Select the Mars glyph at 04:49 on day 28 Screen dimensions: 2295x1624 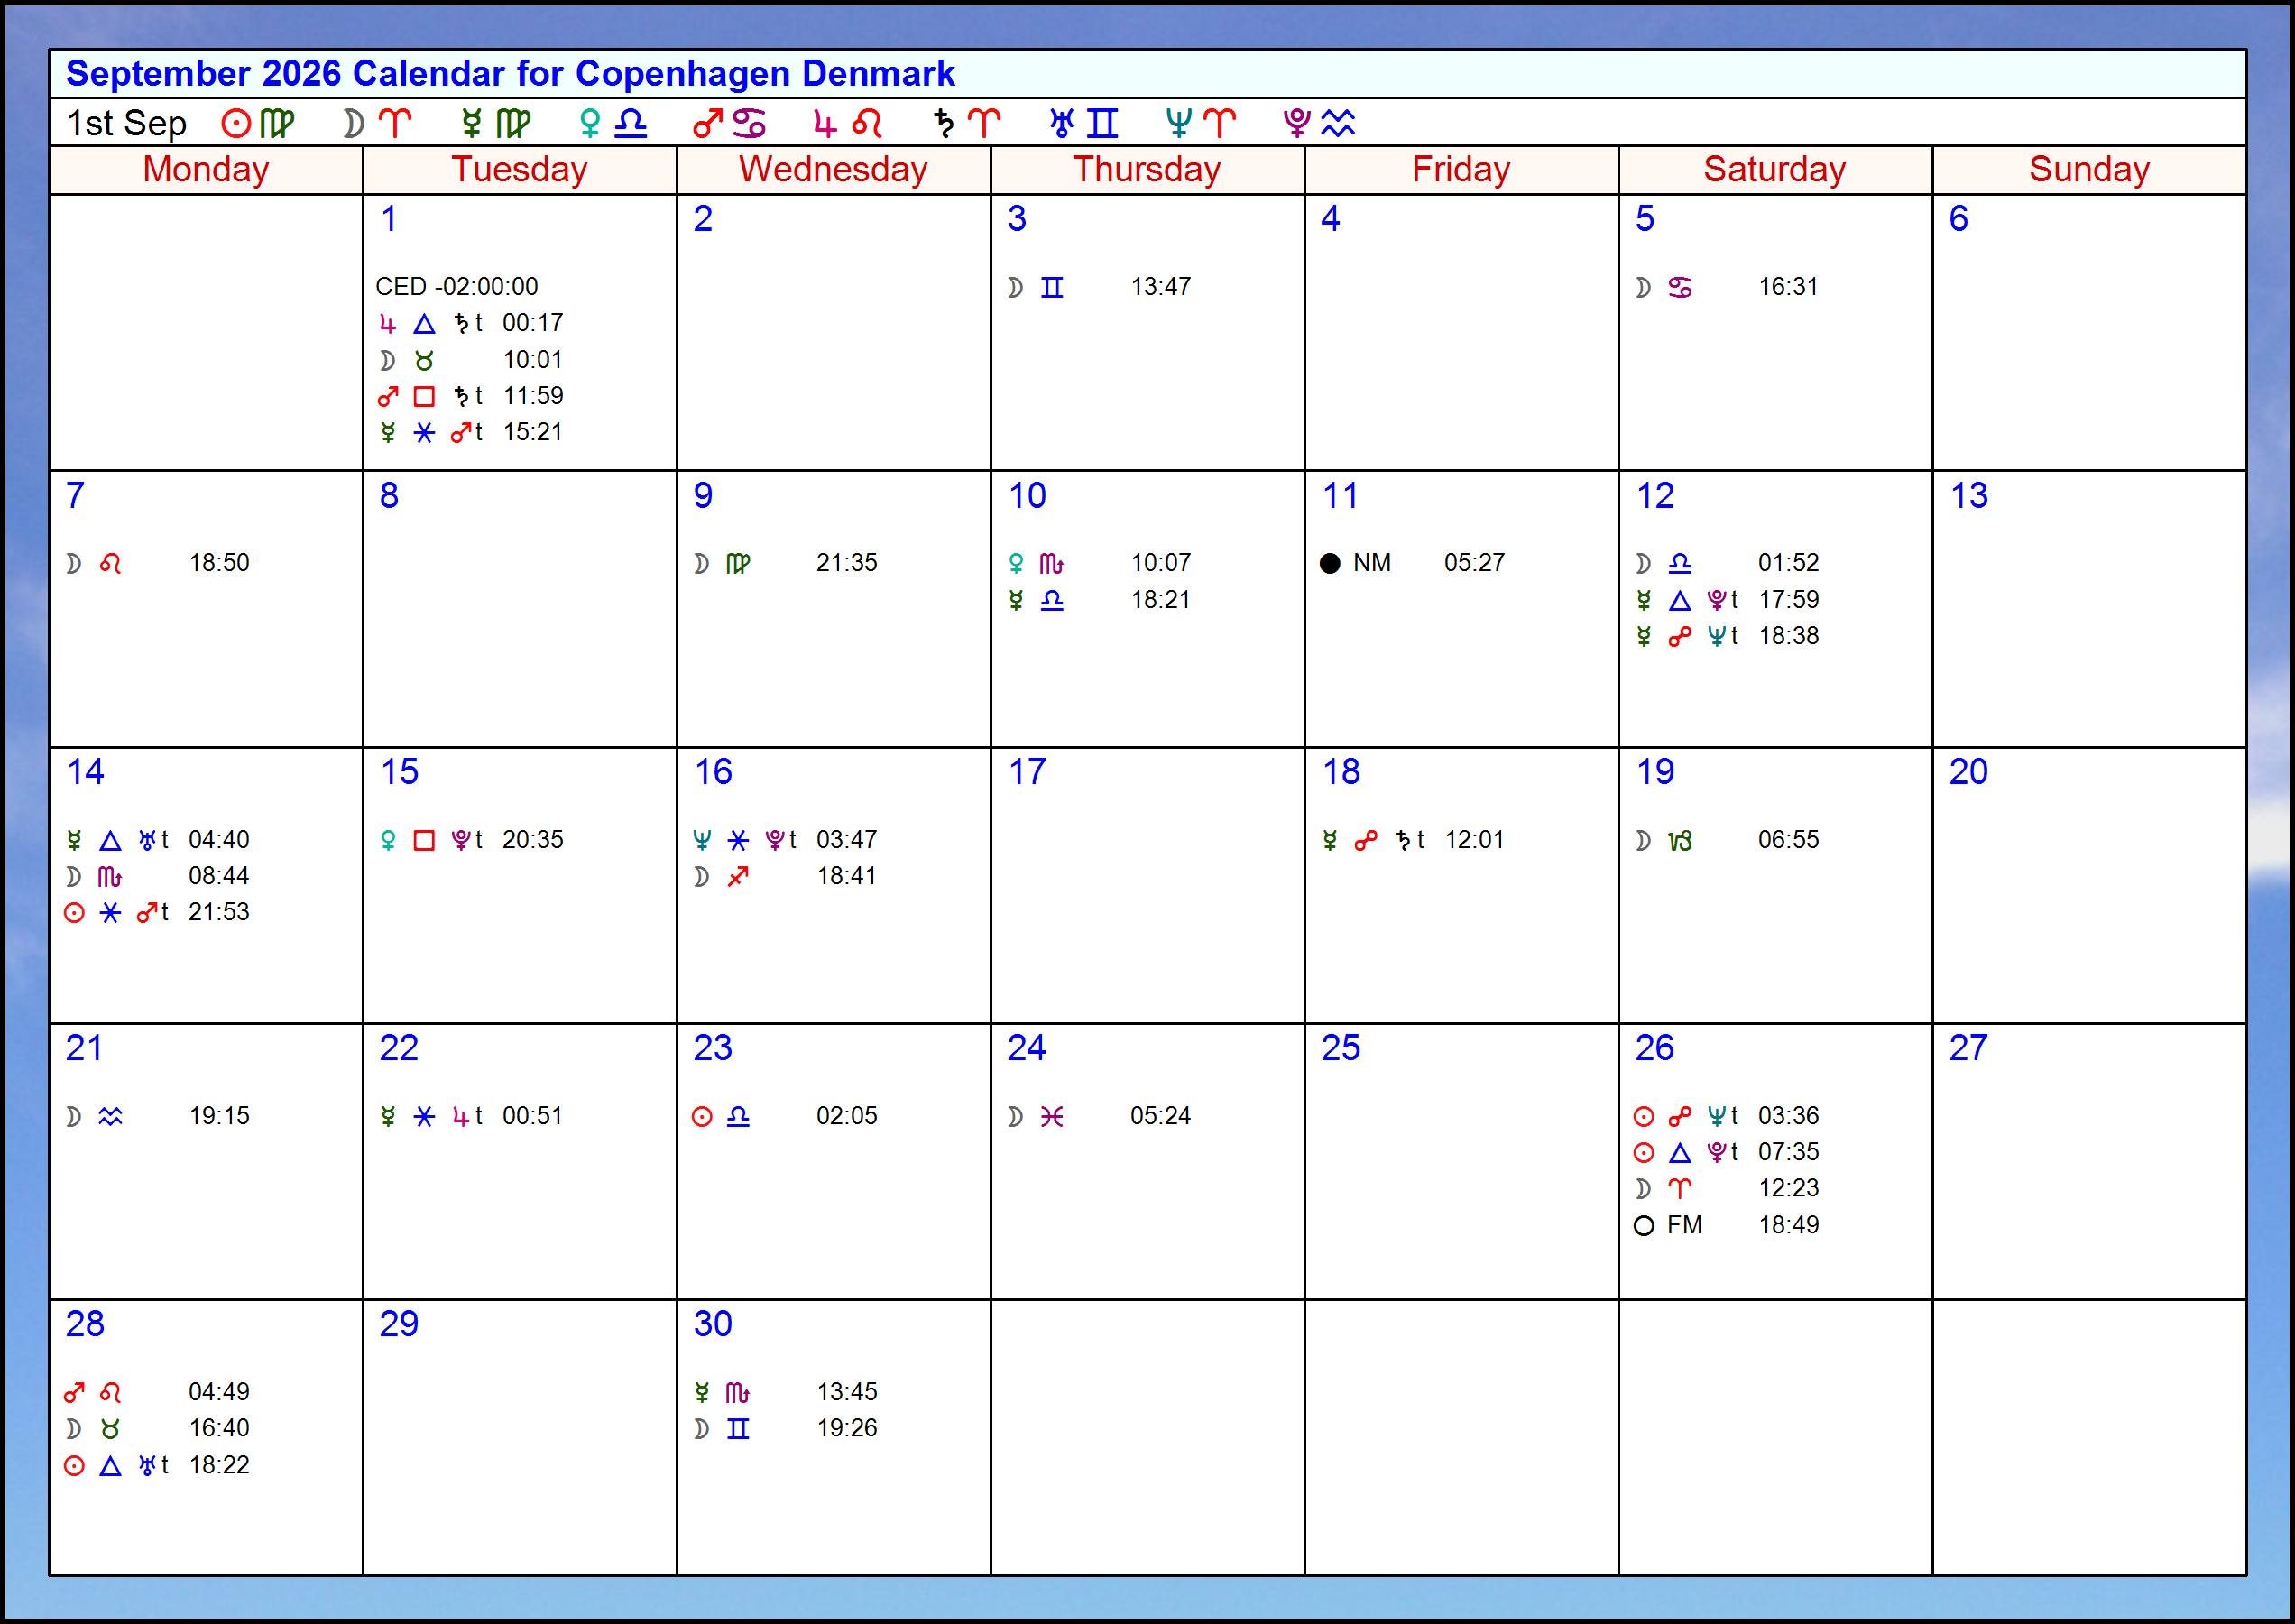coord(74,1393)
